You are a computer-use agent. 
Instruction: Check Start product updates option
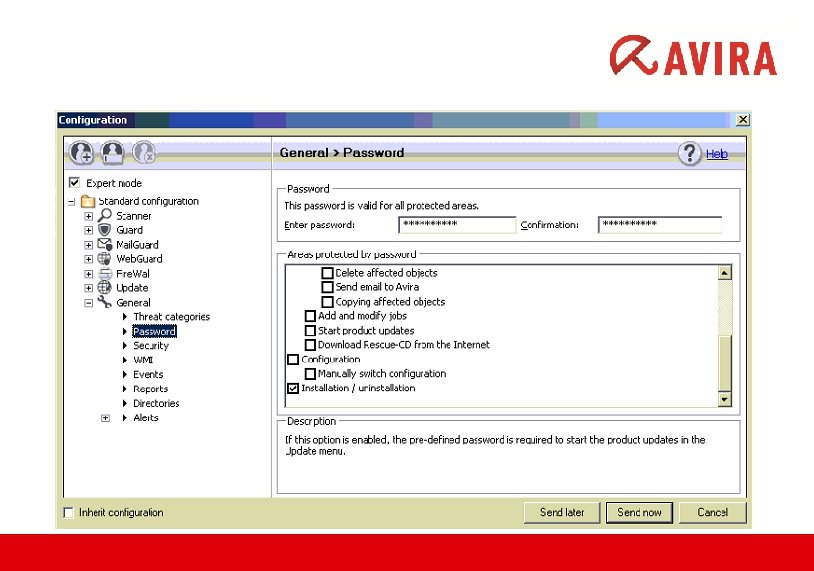click(310, 330)
